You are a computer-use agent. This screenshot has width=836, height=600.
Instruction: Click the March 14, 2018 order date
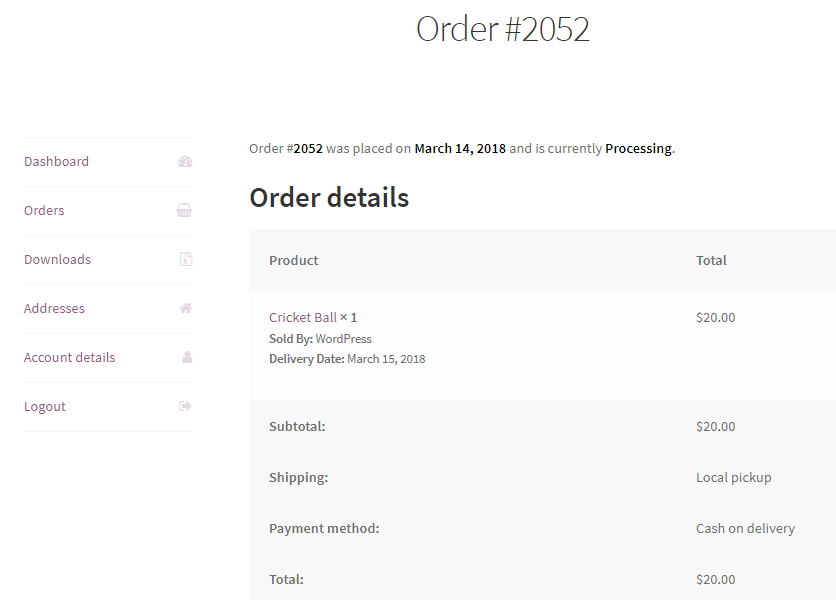tap(460, 149)
